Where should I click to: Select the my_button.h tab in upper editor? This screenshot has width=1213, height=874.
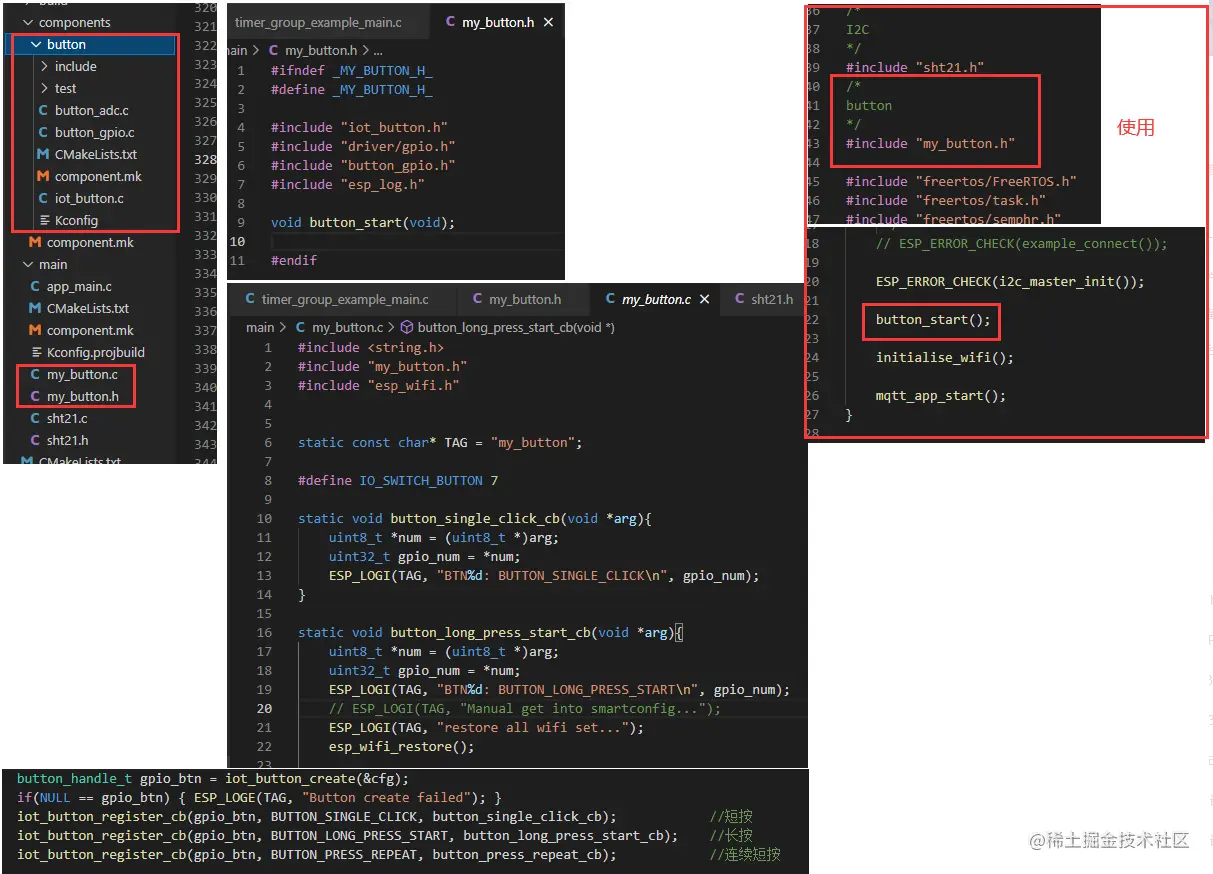(x=497, y=22)
